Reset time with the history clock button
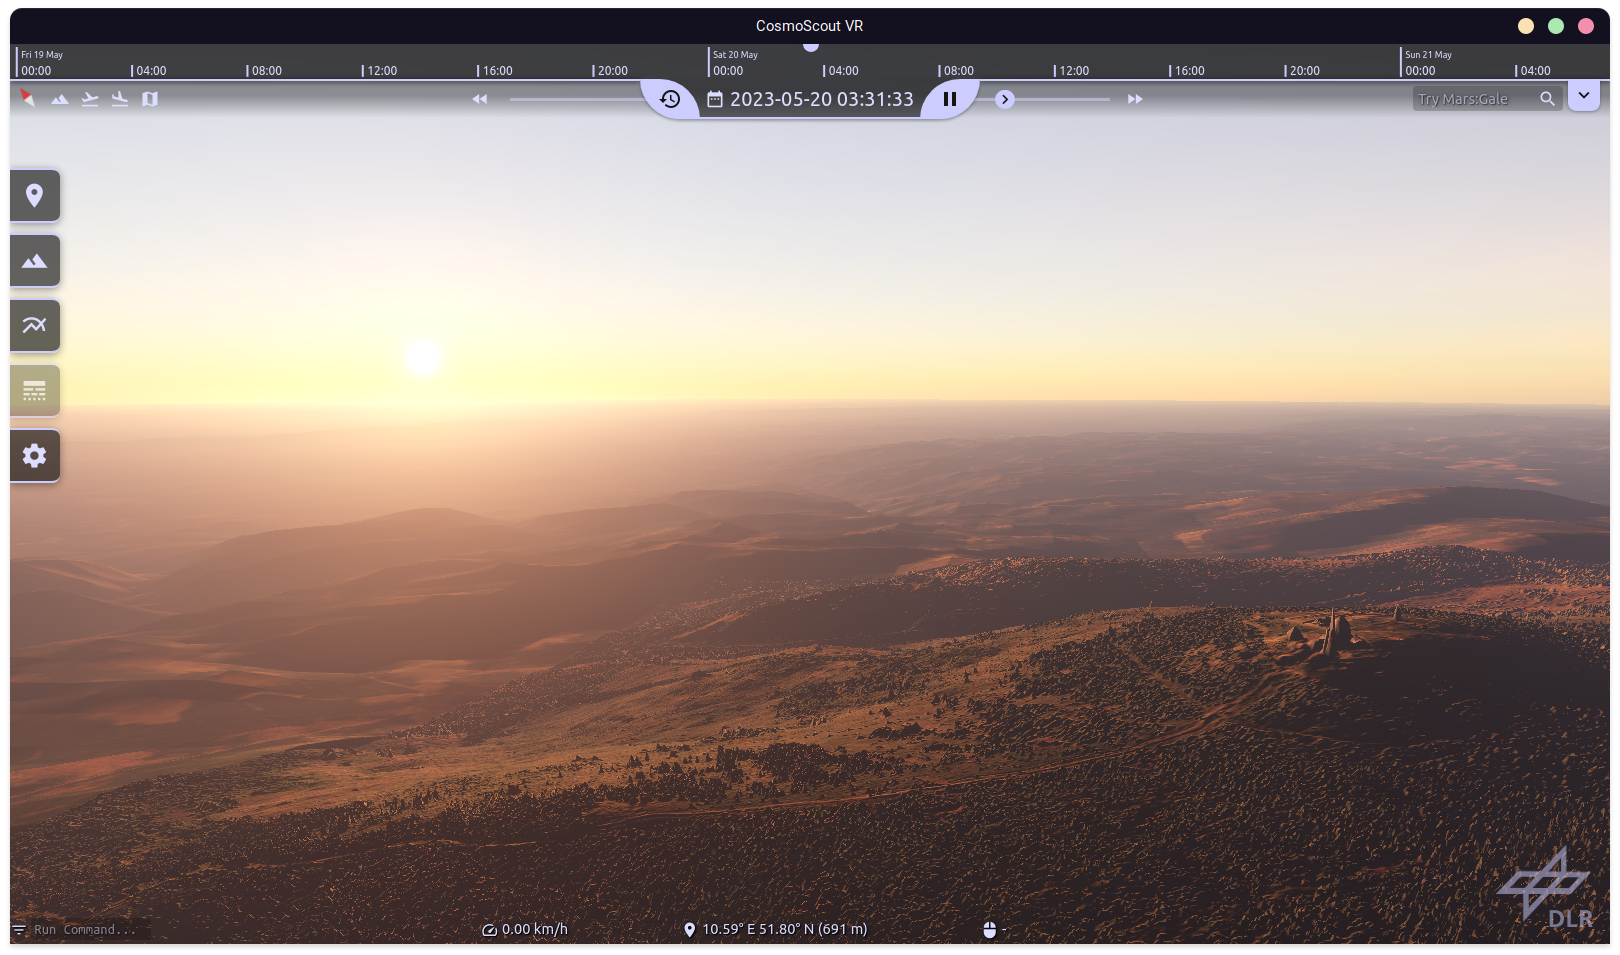1620x955 pixels. [670, 99]
